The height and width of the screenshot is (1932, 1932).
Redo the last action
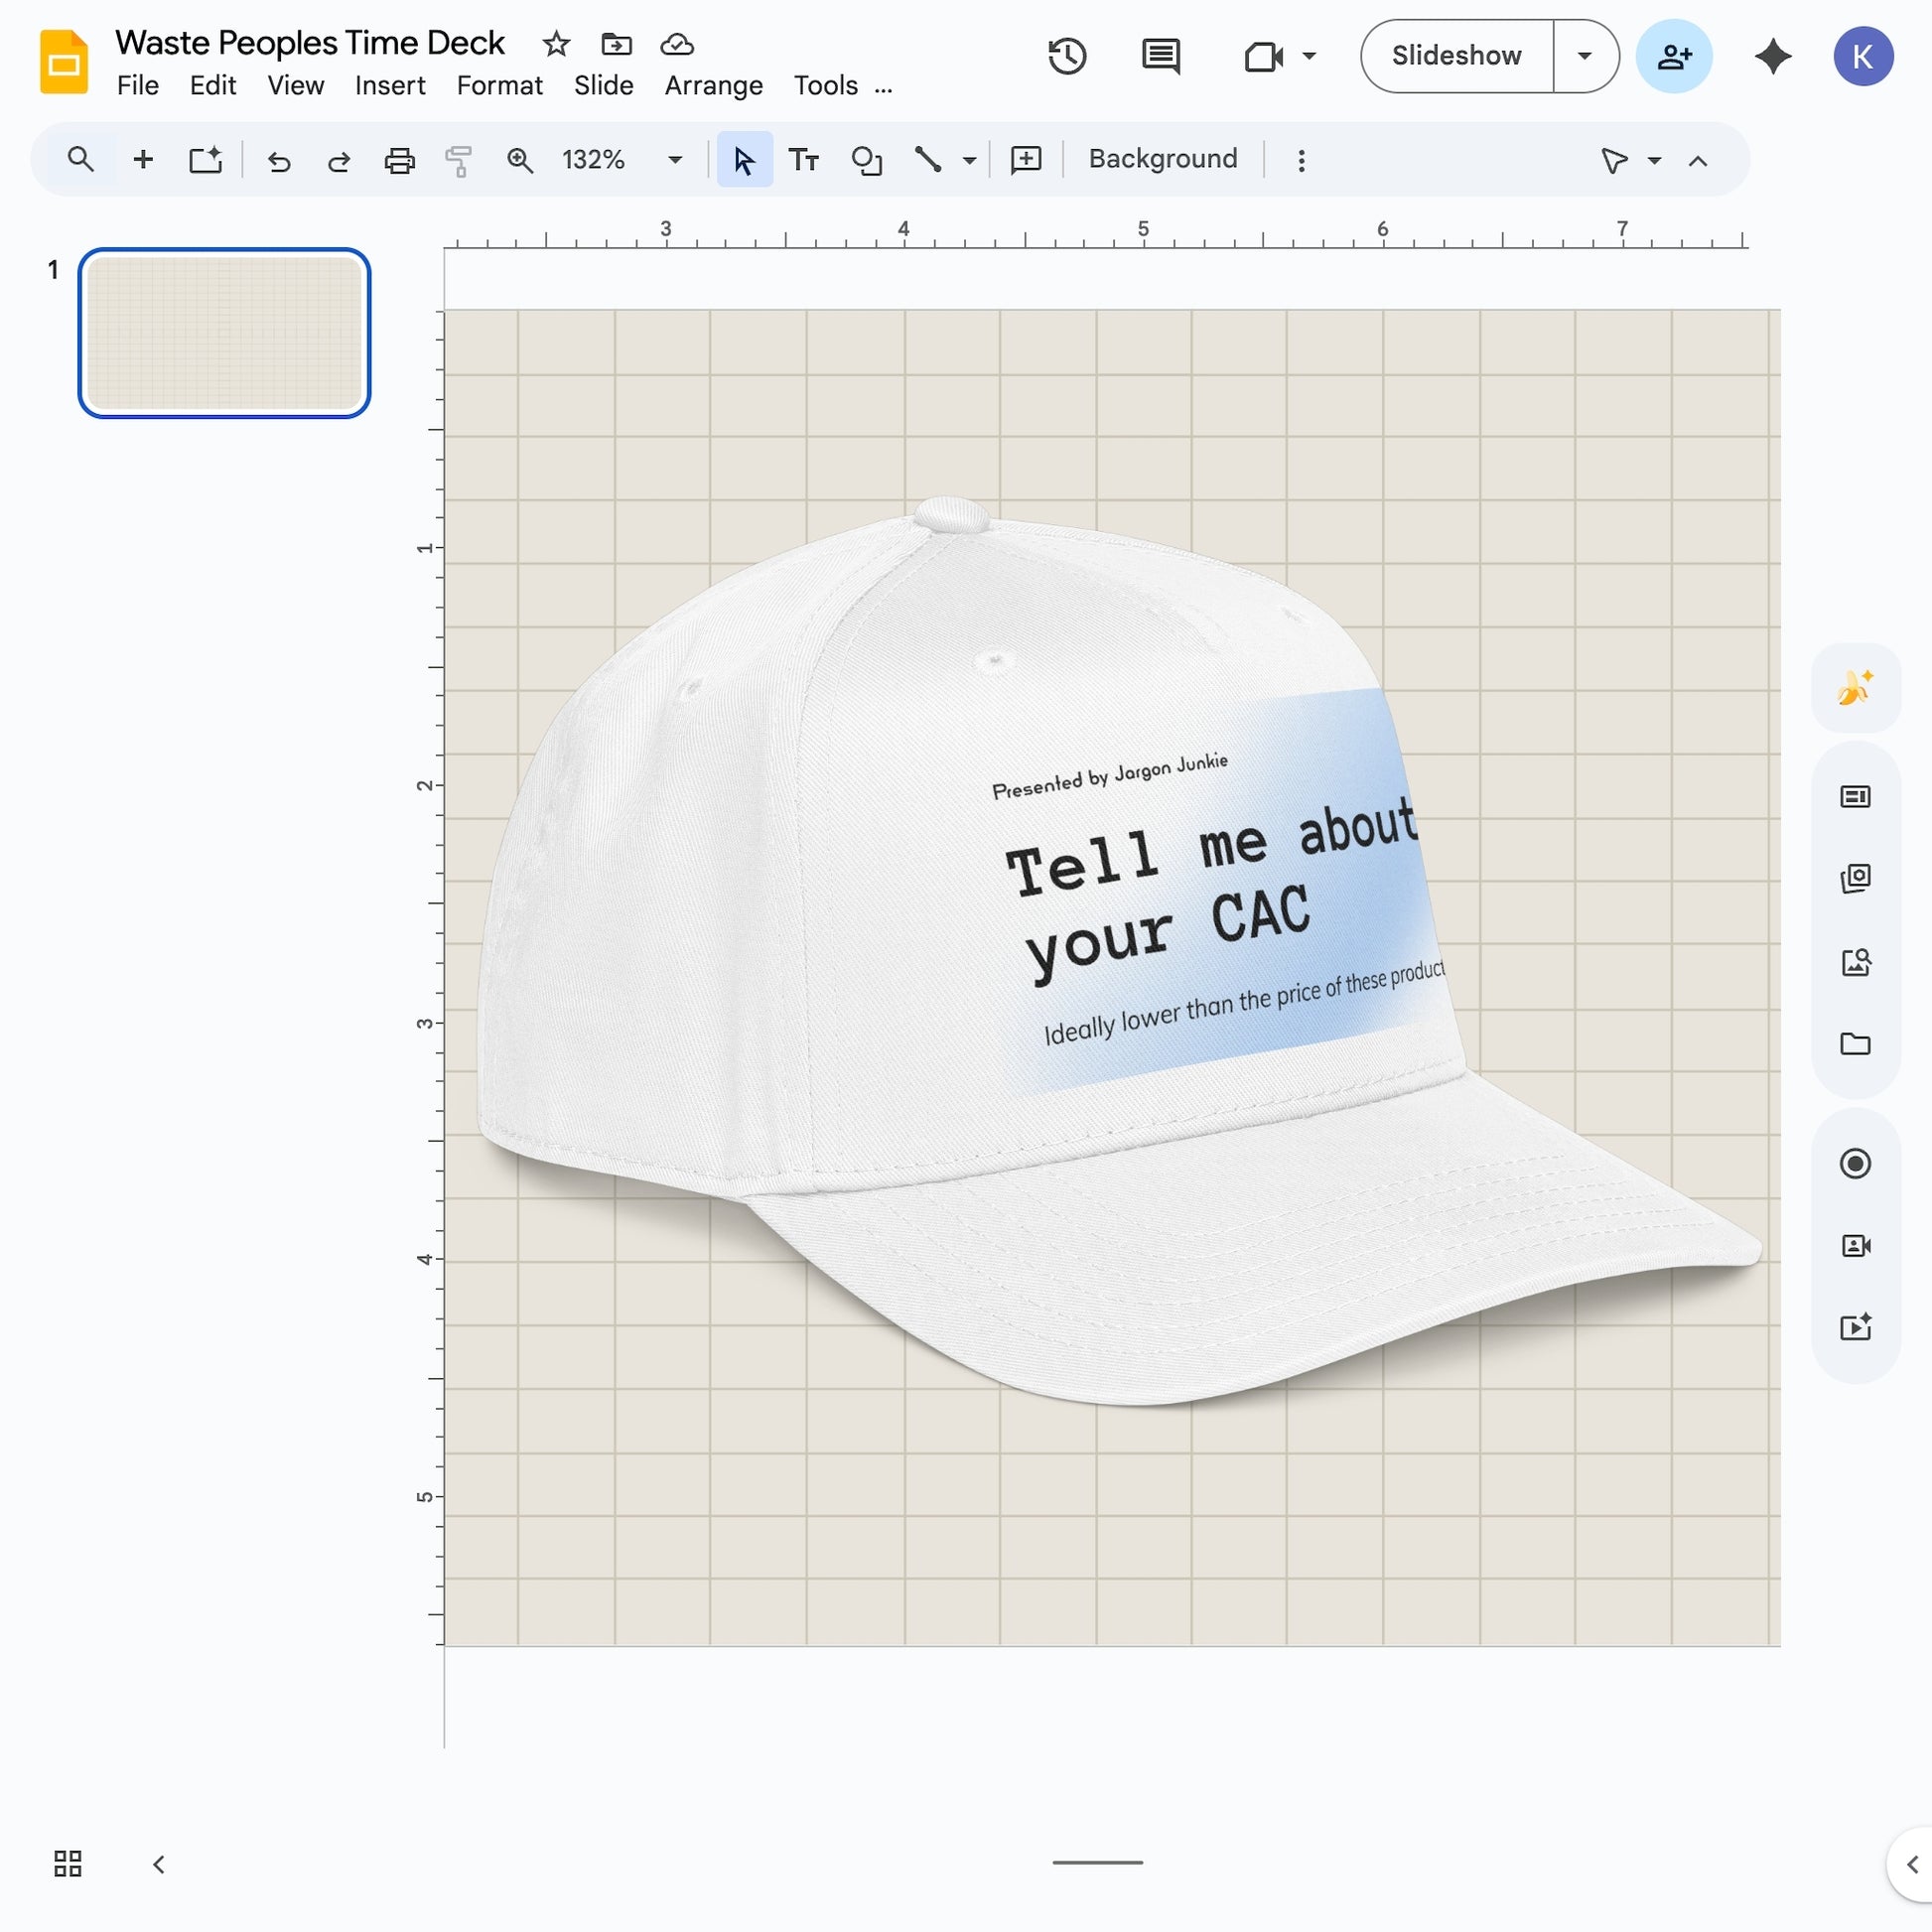coord(339,159)
